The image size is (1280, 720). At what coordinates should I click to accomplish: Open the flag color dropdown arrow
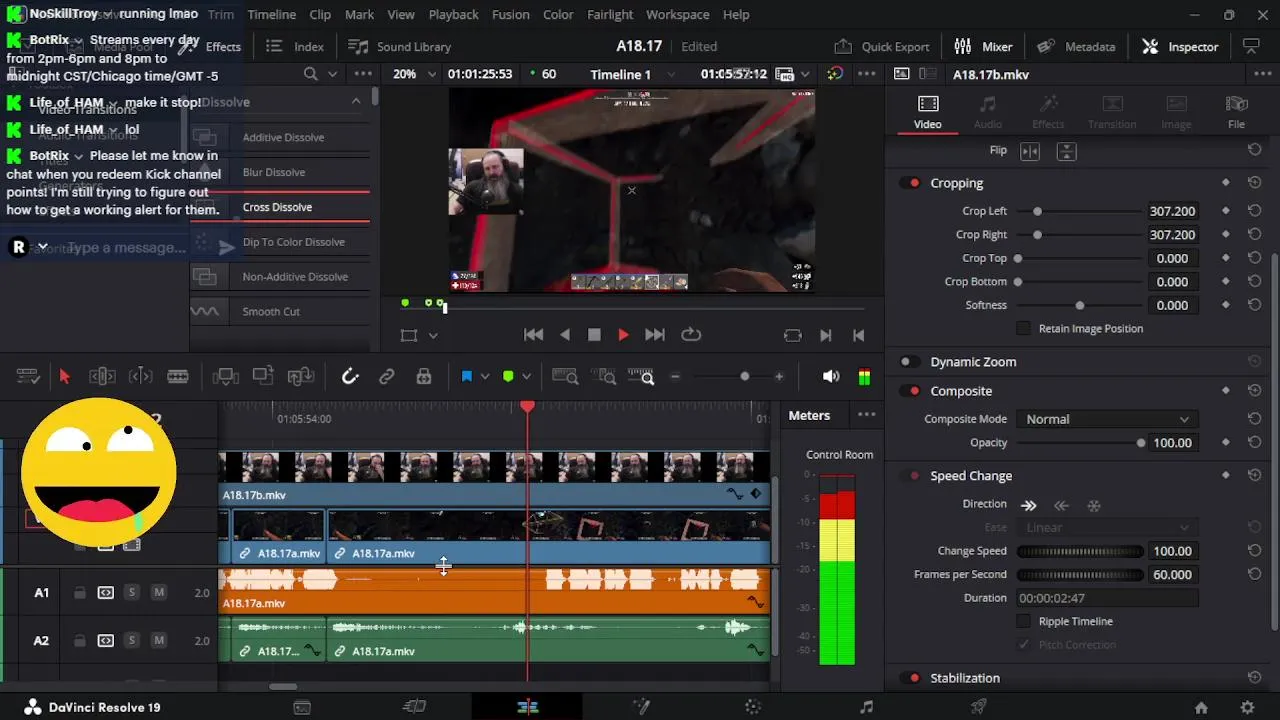point(484,377)
